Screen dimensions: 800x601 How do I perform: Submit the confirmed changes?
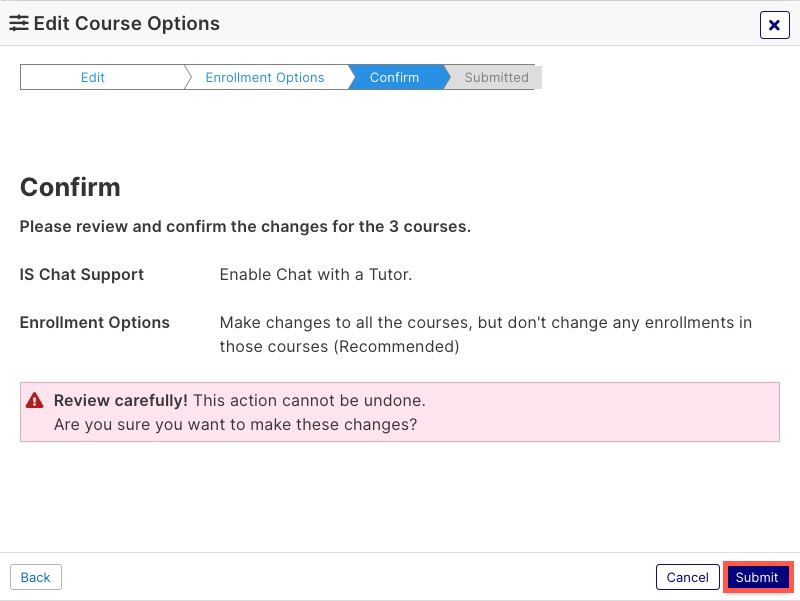click(757, 577)
